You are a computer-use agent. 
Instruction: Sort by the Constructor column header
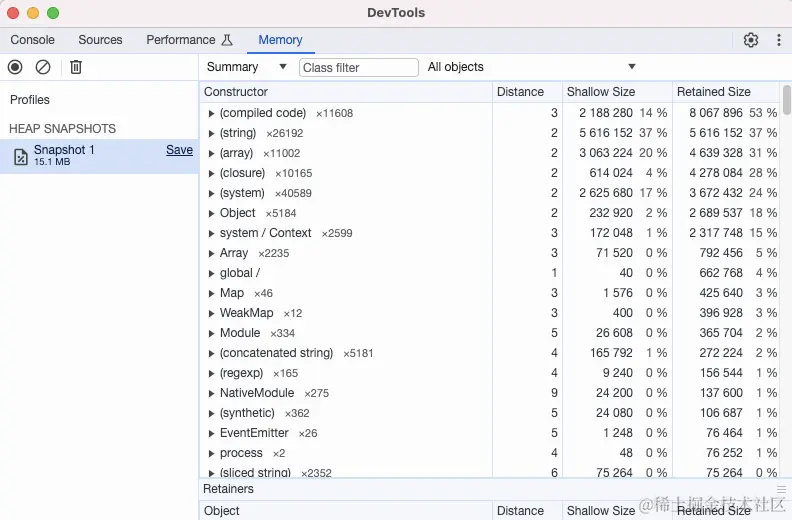pyautogui.click(x=346, y=92)
